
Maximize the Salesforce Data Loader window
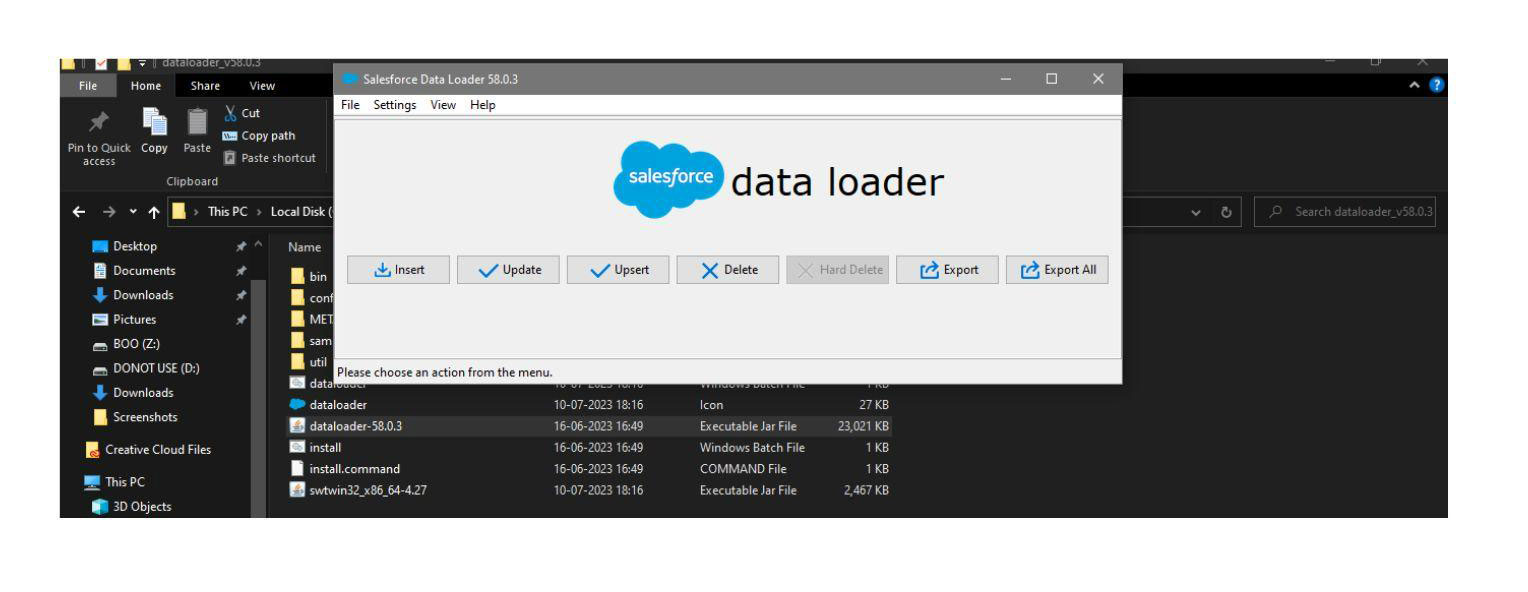[1051, 79]
